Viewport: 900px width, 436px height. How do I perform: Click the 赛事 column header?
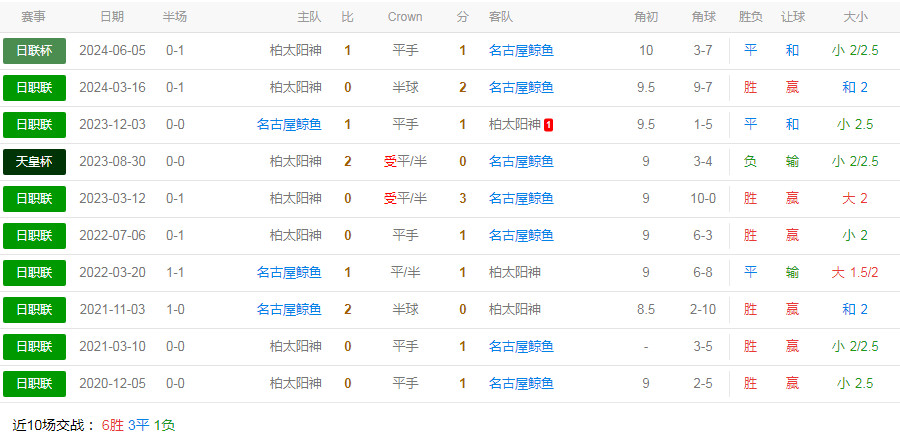tap(34, 17)
